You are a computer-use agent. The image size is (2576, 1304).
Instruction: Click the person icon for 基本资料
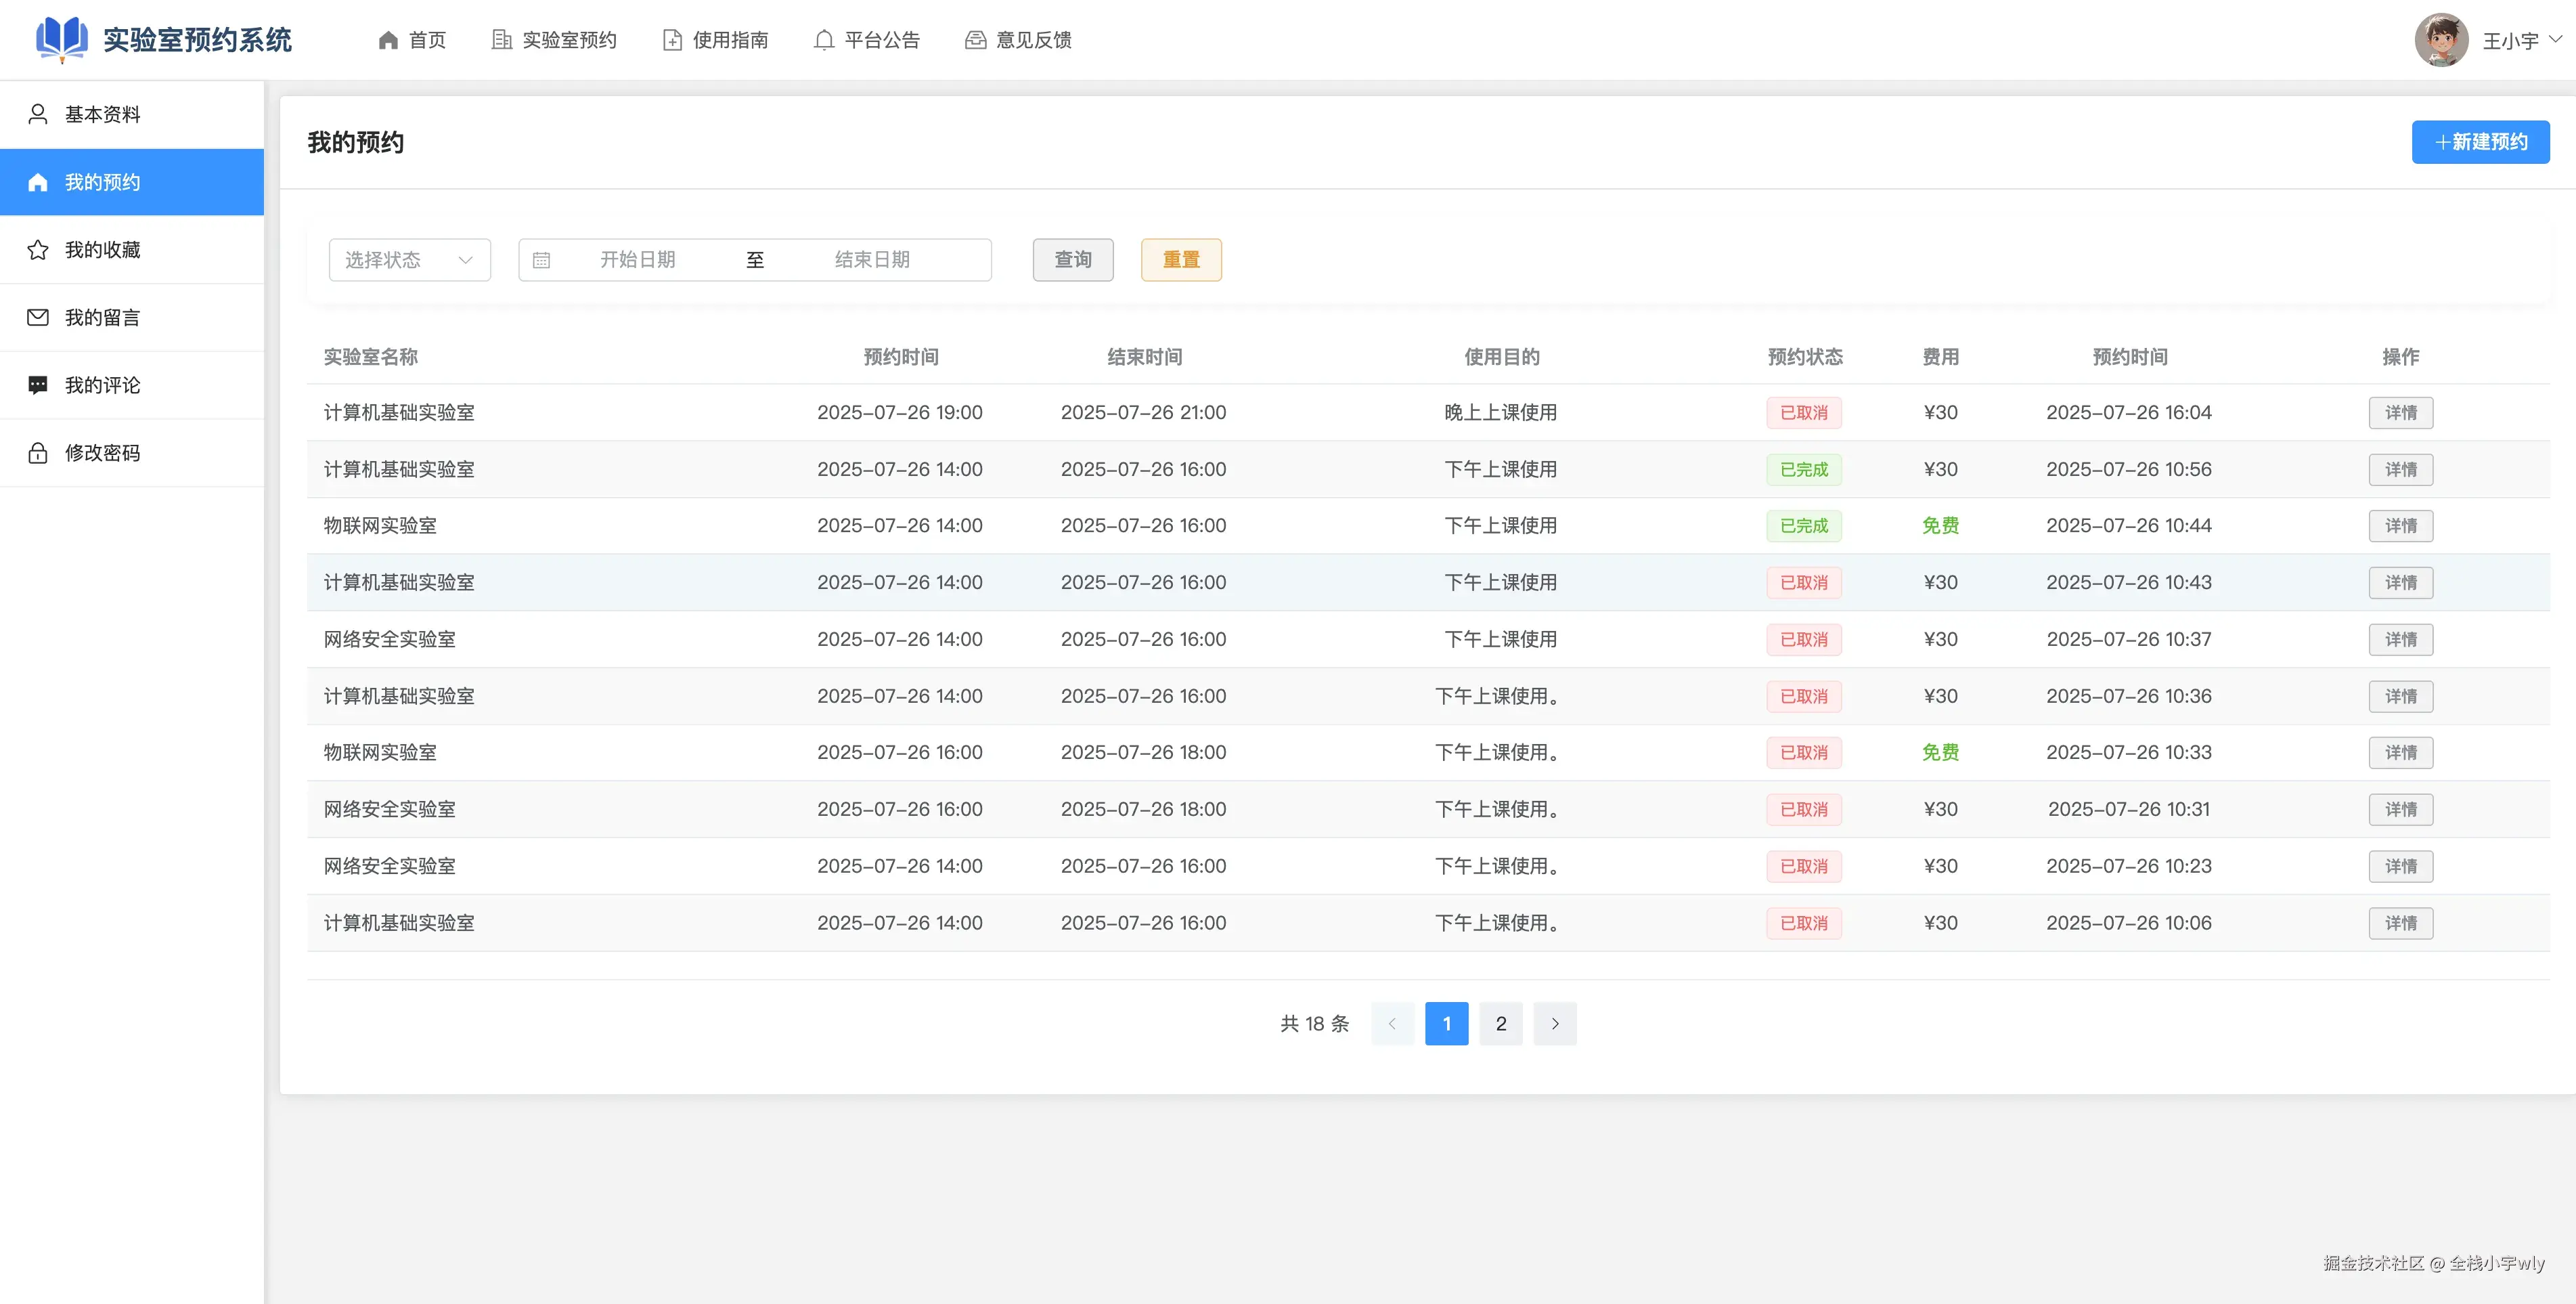38,114
